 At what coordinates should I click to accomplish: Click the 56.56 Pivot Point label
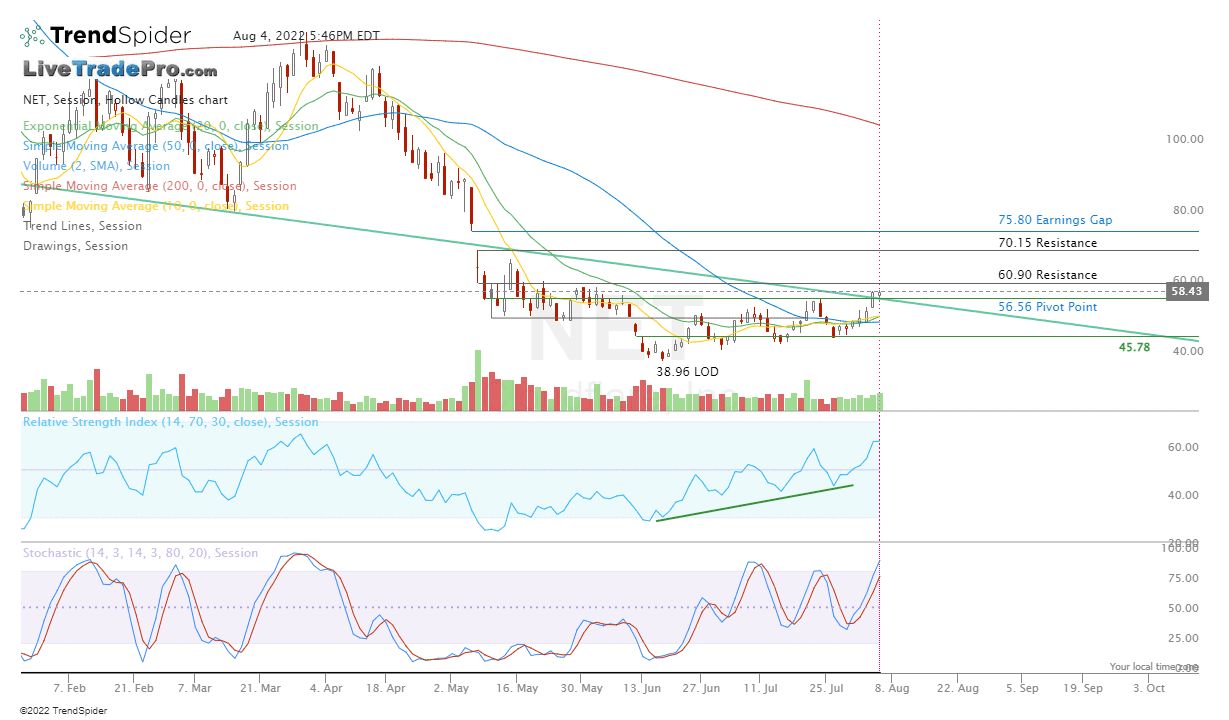pyautogui.click(x=1047, y=307)
